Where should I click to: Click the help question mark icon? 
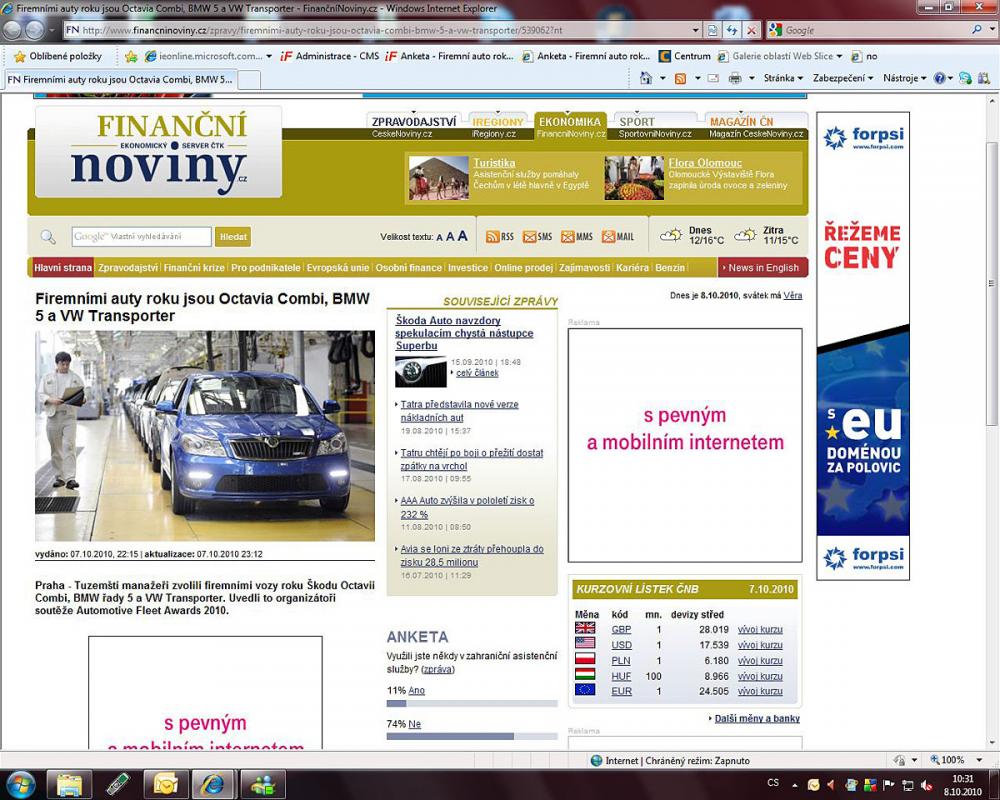[x=939, y=78]
